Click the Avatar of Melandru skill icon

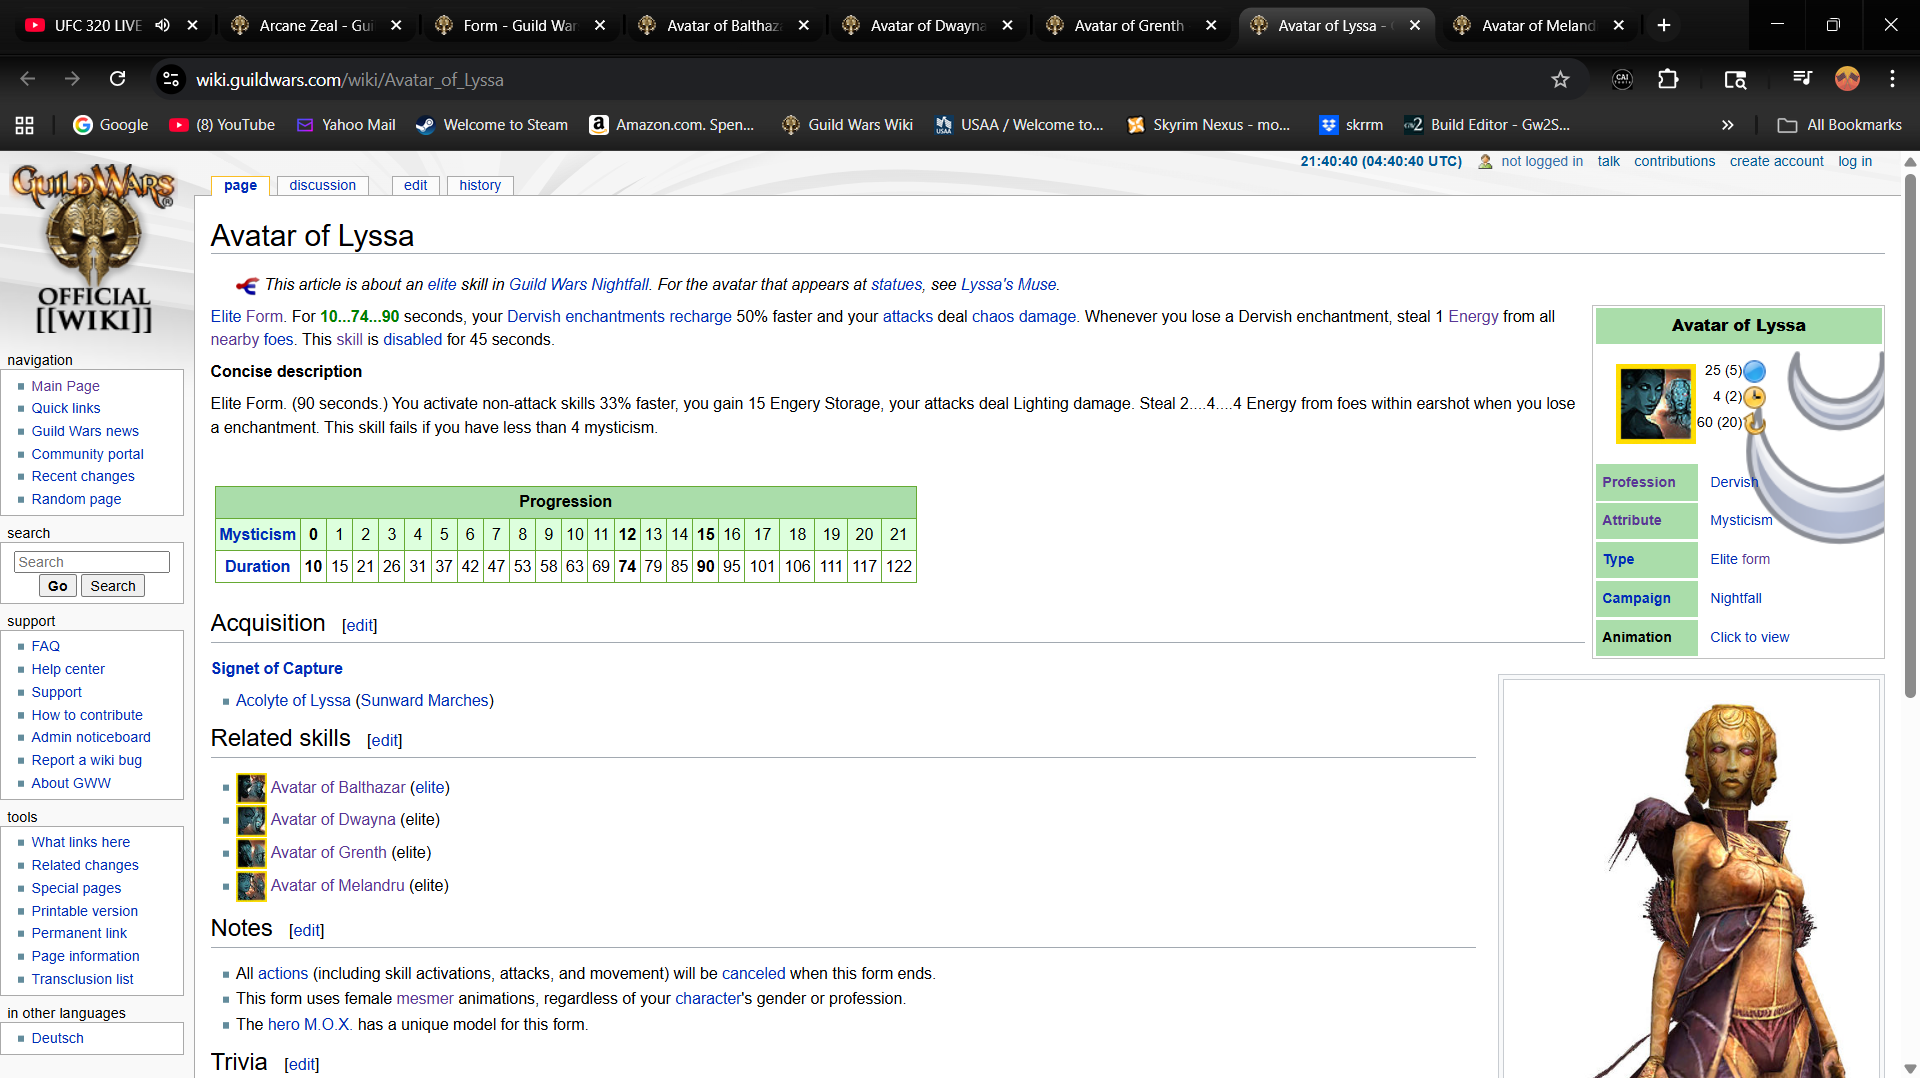pyautogui.click(x=251, y=886)
